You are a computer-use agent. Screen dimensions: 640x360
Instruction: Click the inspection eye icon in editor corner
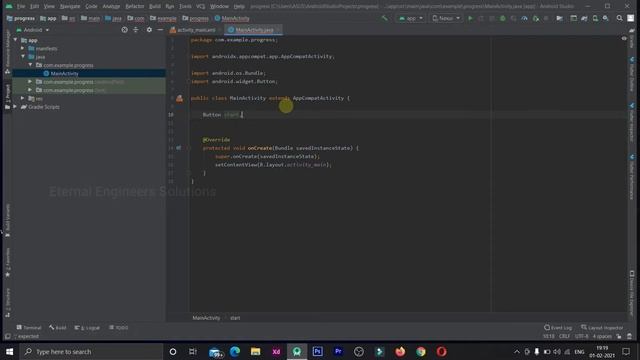624,38
